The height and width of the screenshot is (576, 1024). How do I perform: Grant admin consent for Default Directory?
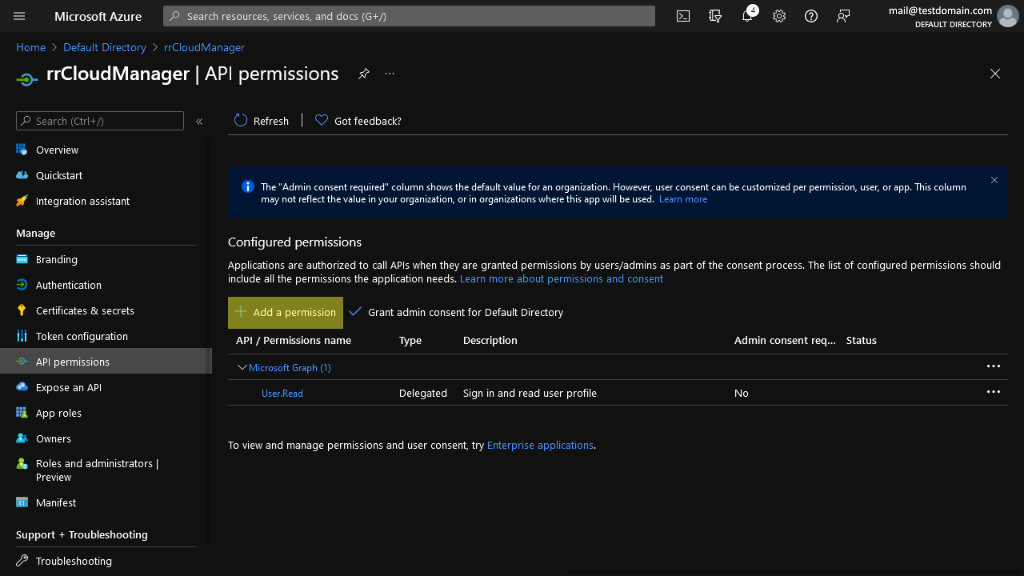pos(456,312)
